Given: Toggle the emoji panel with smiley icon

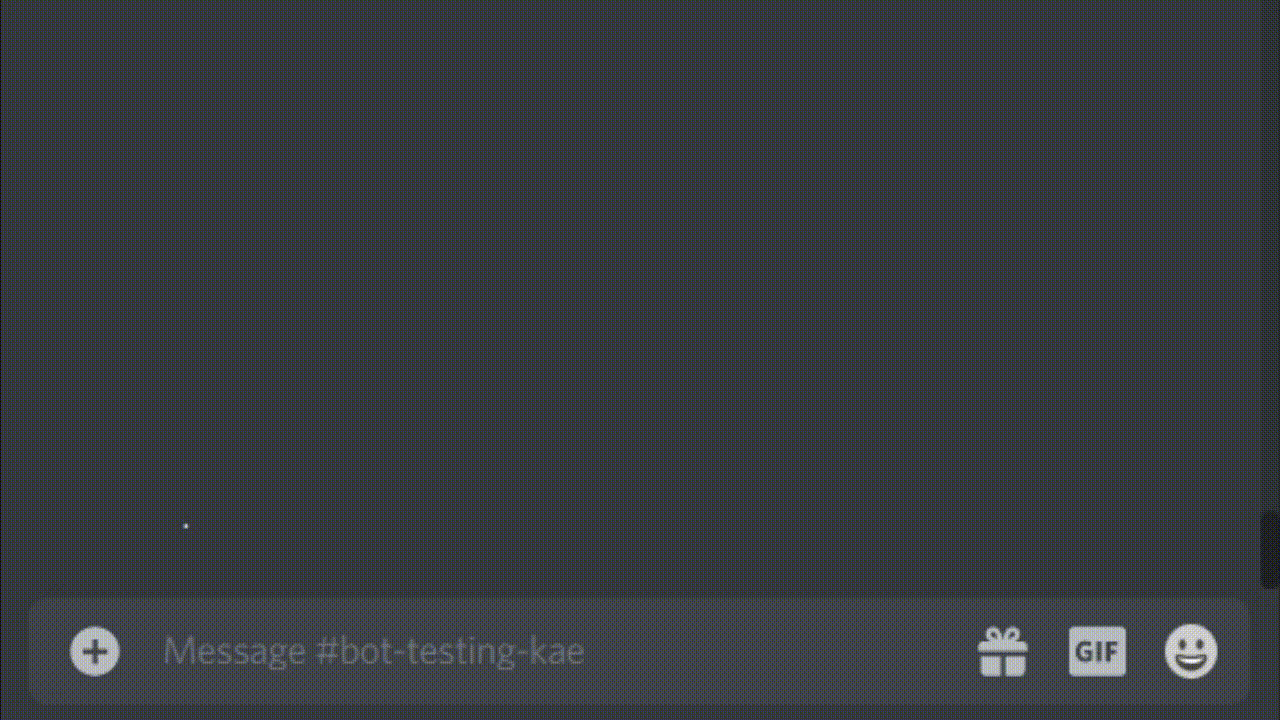Looking at the screenshot, I should (1191, 652).
